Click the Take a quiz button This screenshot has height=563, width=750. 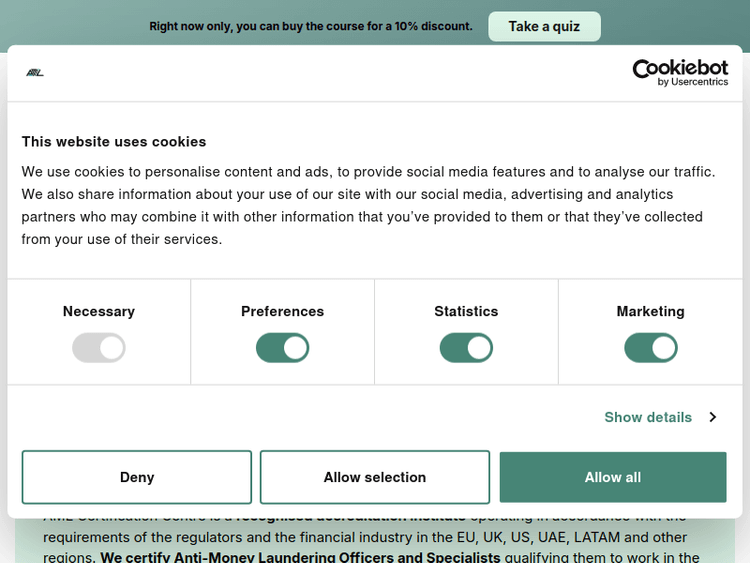pos(544,26)
